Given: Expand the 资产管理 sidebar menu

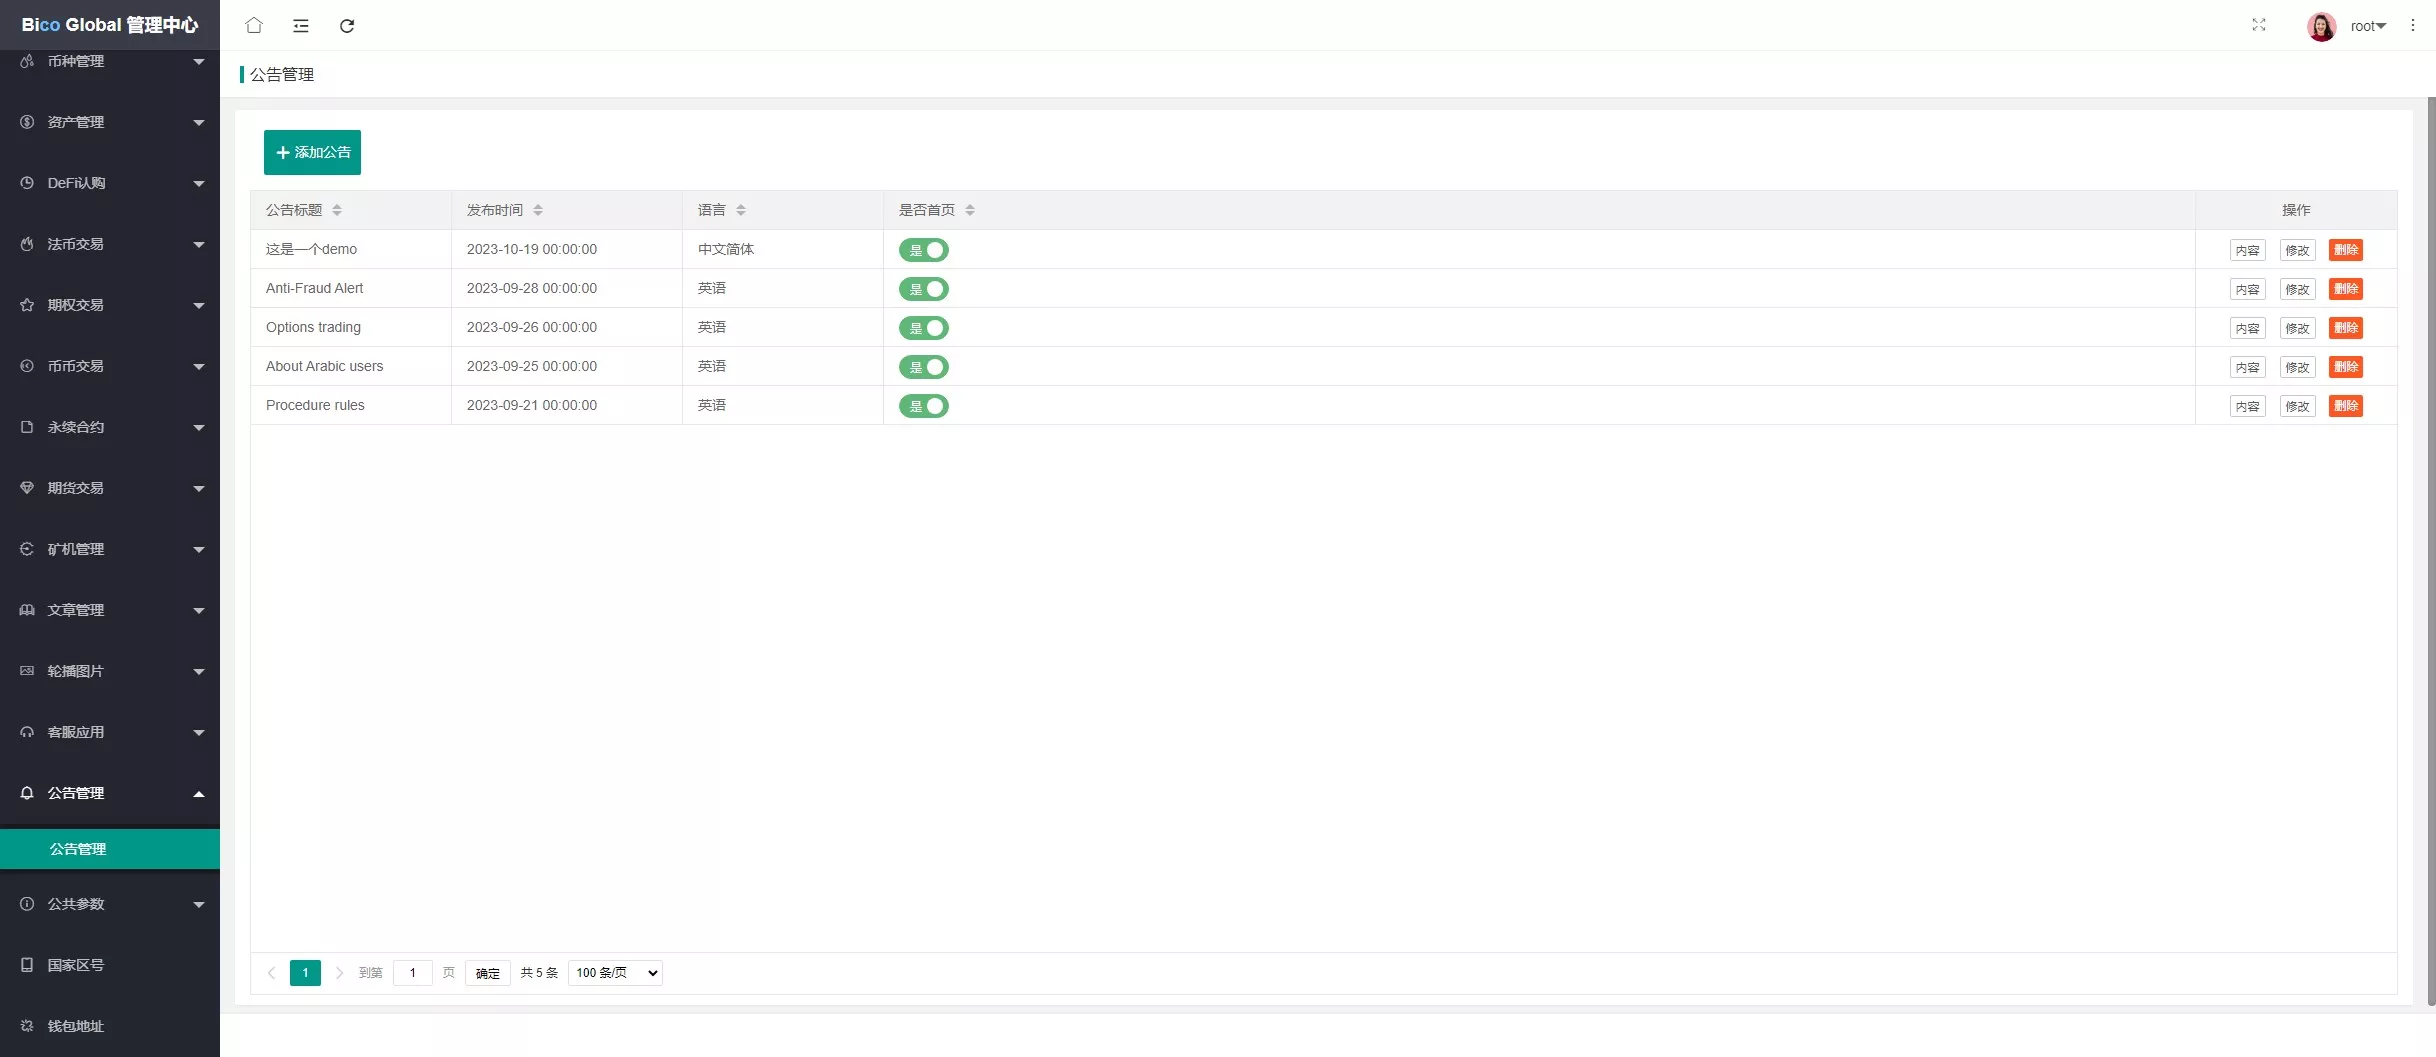Looking at the screenshot, I should click(110, 122).
